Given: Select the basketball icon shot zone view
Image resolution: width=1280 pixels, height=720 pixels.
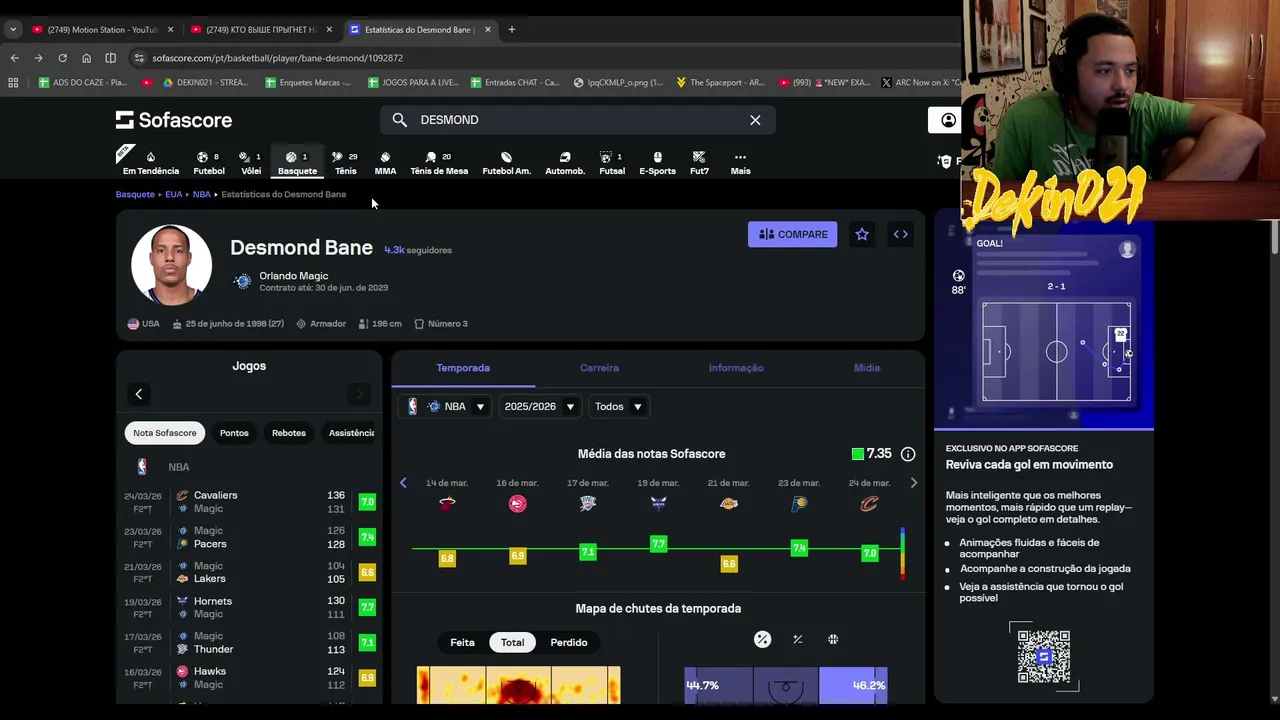Looking at the screenshot, I should tap(833, 640).
